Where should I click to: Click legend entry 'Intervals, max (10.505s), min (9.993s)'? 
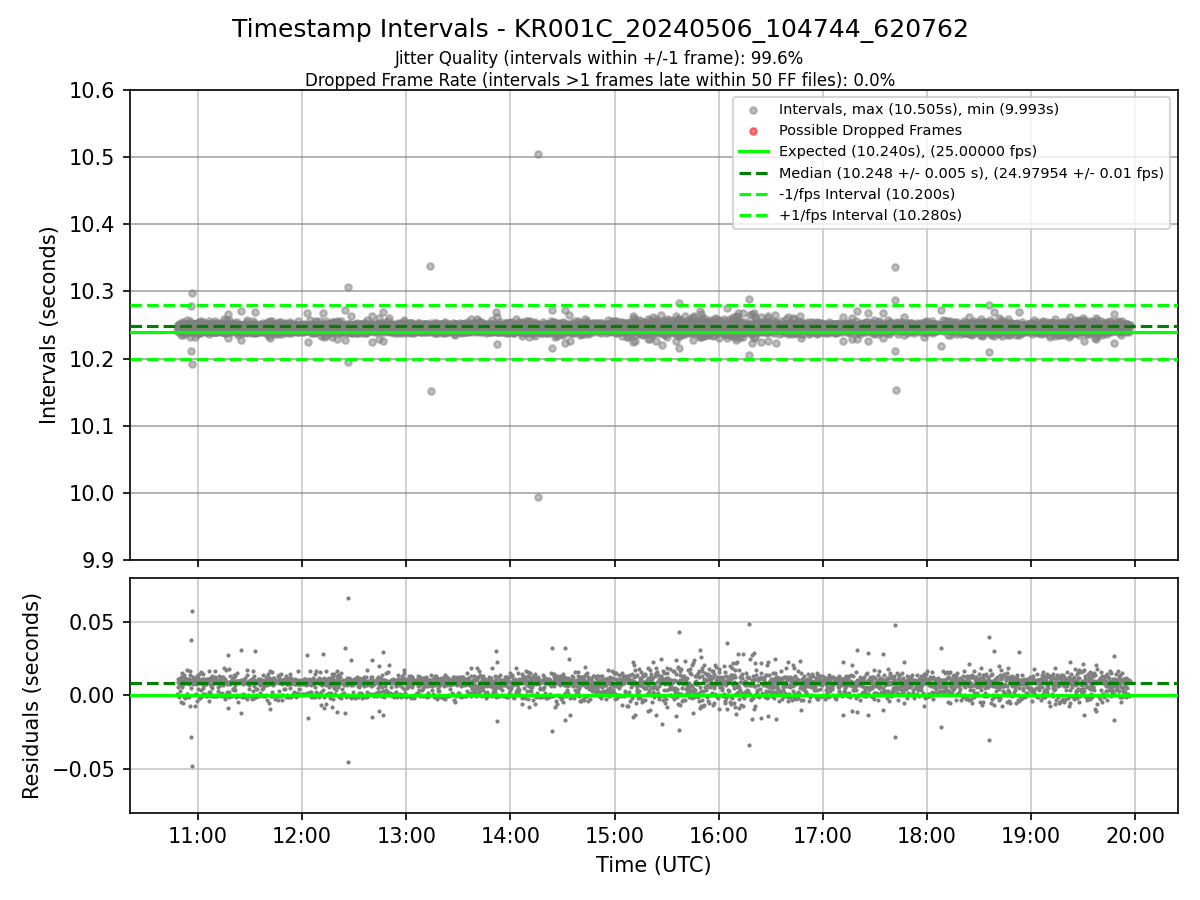point(918,109)
